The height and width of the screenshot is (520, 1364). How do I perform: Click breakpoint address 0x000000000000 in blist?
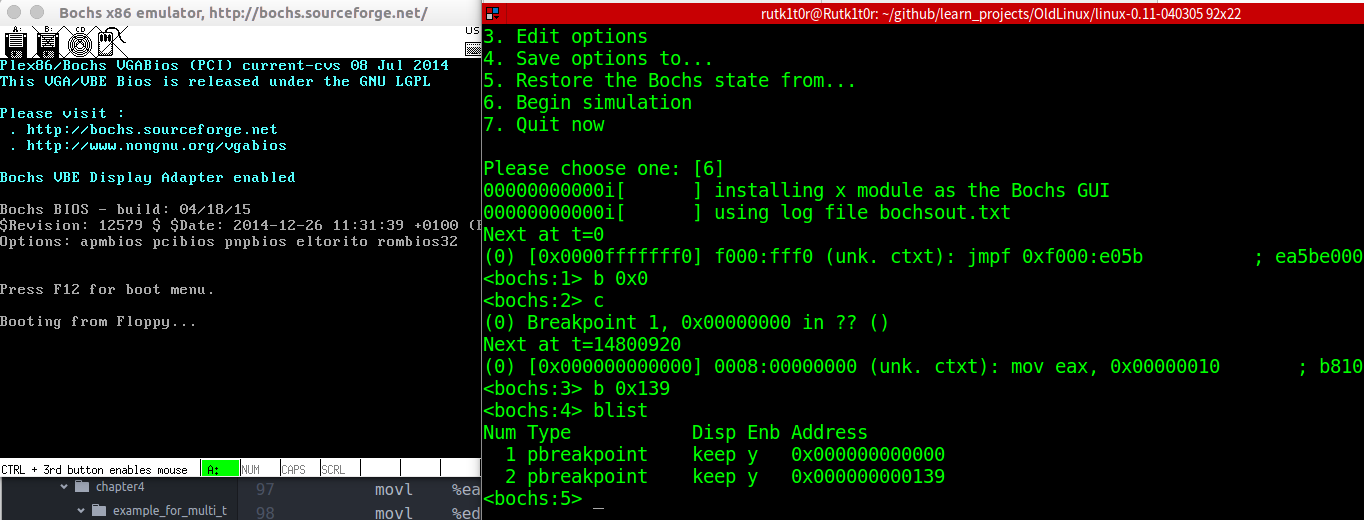coord(868,454)
